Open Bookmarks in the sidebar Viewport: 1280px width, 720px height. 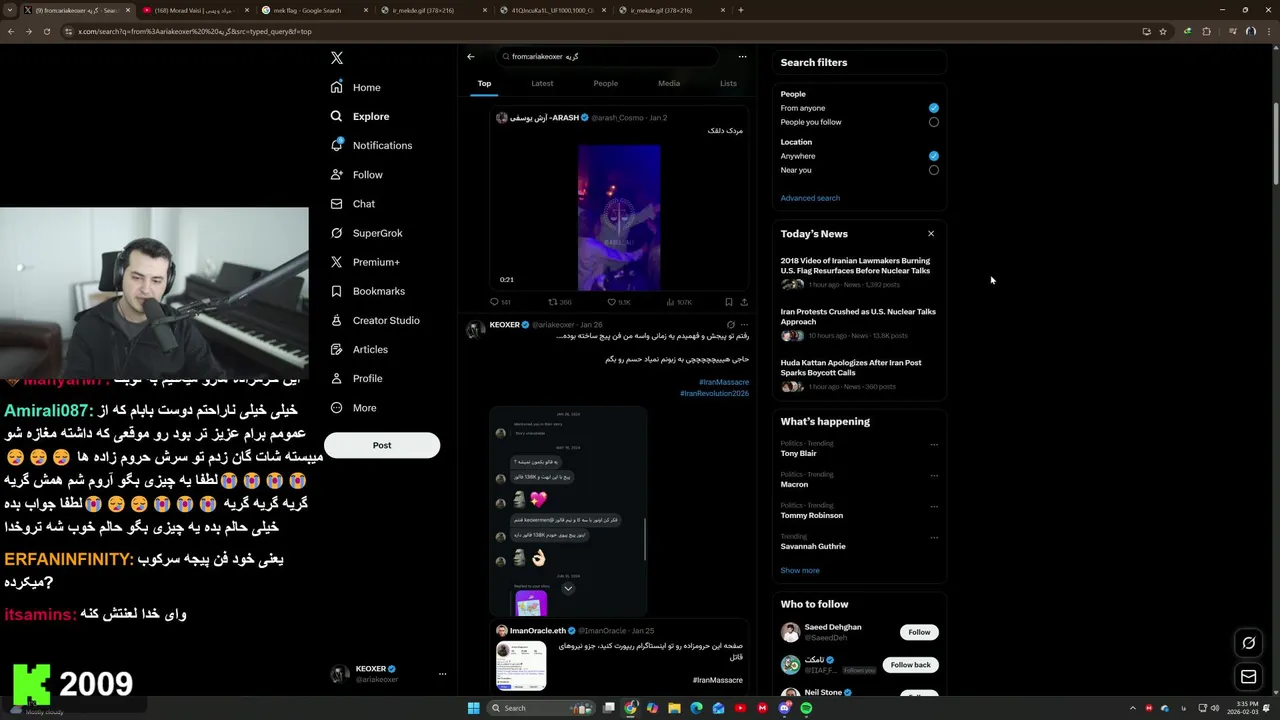tap(367, 291)
